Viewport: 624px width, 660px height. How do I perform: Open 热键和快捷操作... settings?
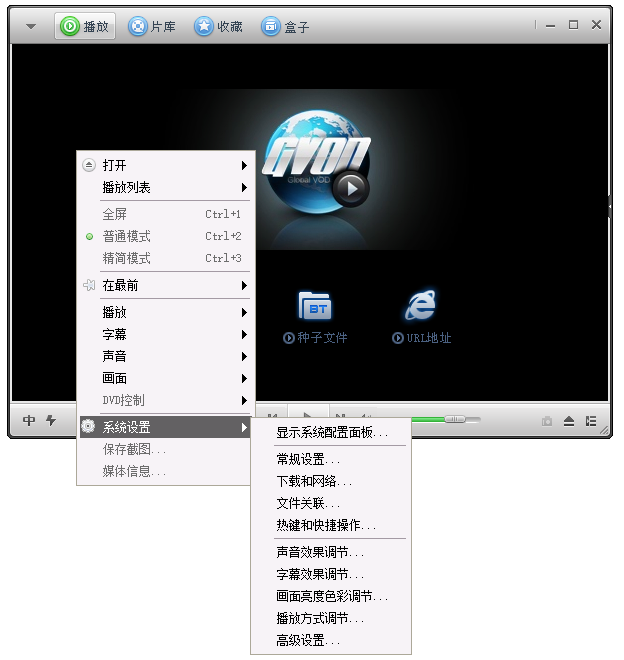tap(331, 525)
